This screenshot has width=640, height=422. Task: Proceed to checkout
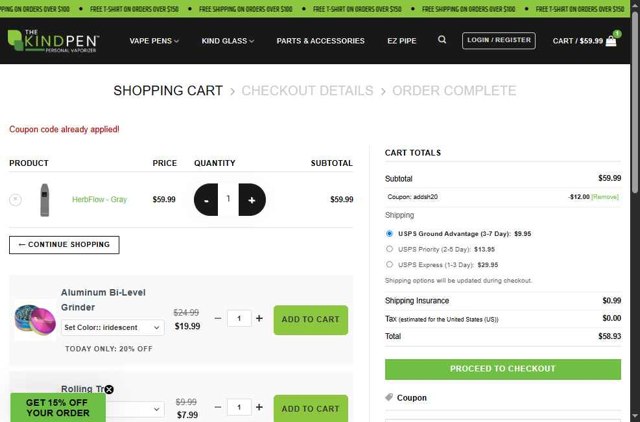tap(503, 369)
